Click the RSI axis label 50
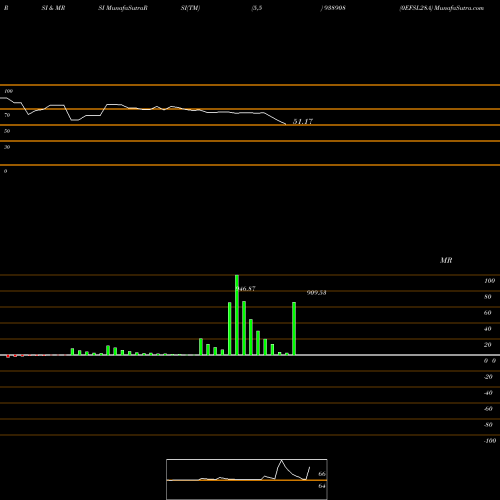Image resolution: width=500 pixels, height=500 pixels. [7, 131]
